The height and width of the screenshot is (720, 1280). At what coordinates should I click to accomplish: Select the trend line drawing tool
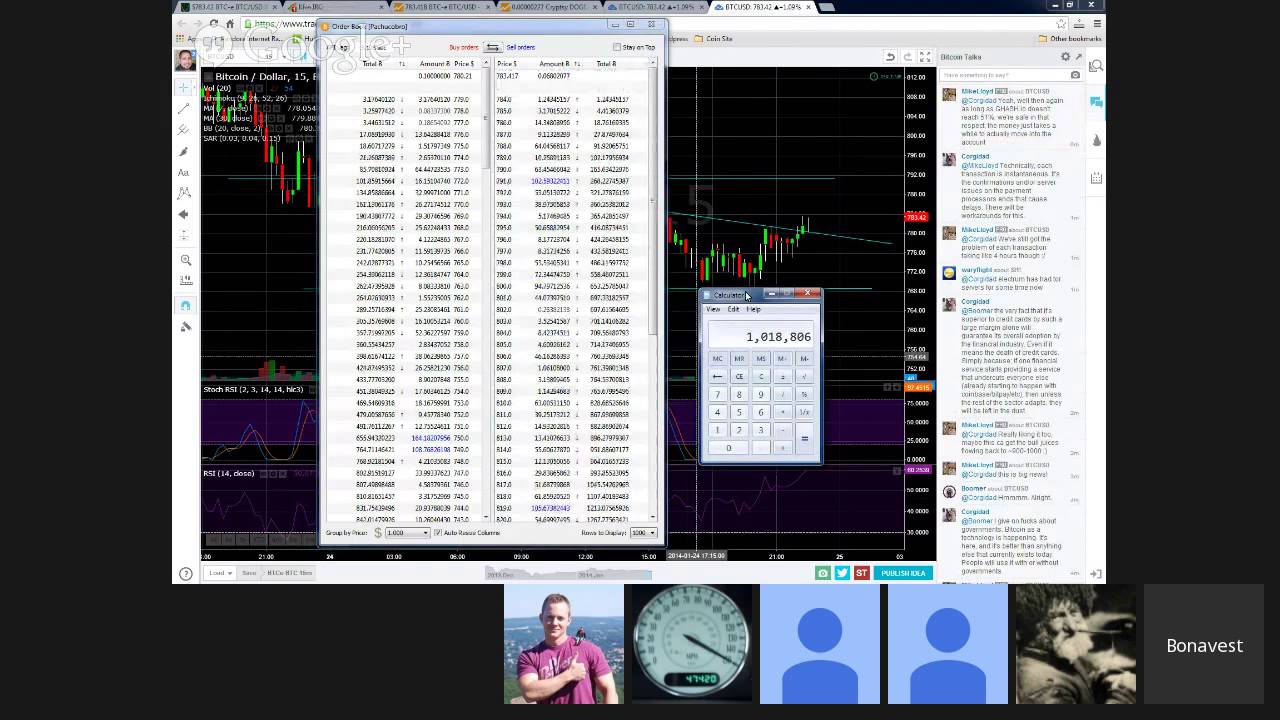[x=185, y=108]
